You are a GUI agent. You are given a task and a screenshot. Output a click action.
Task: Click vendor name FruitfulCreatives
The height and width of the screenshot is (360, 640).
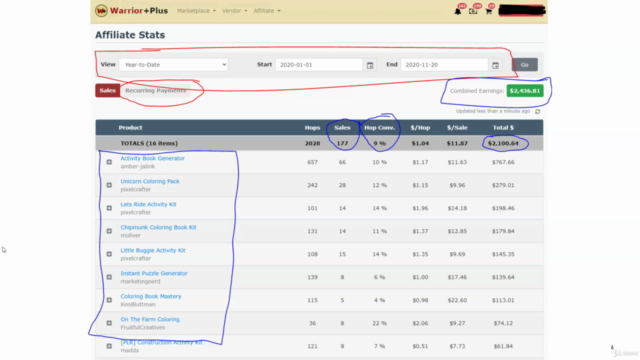pyautogui.click(x=143, y=327)
